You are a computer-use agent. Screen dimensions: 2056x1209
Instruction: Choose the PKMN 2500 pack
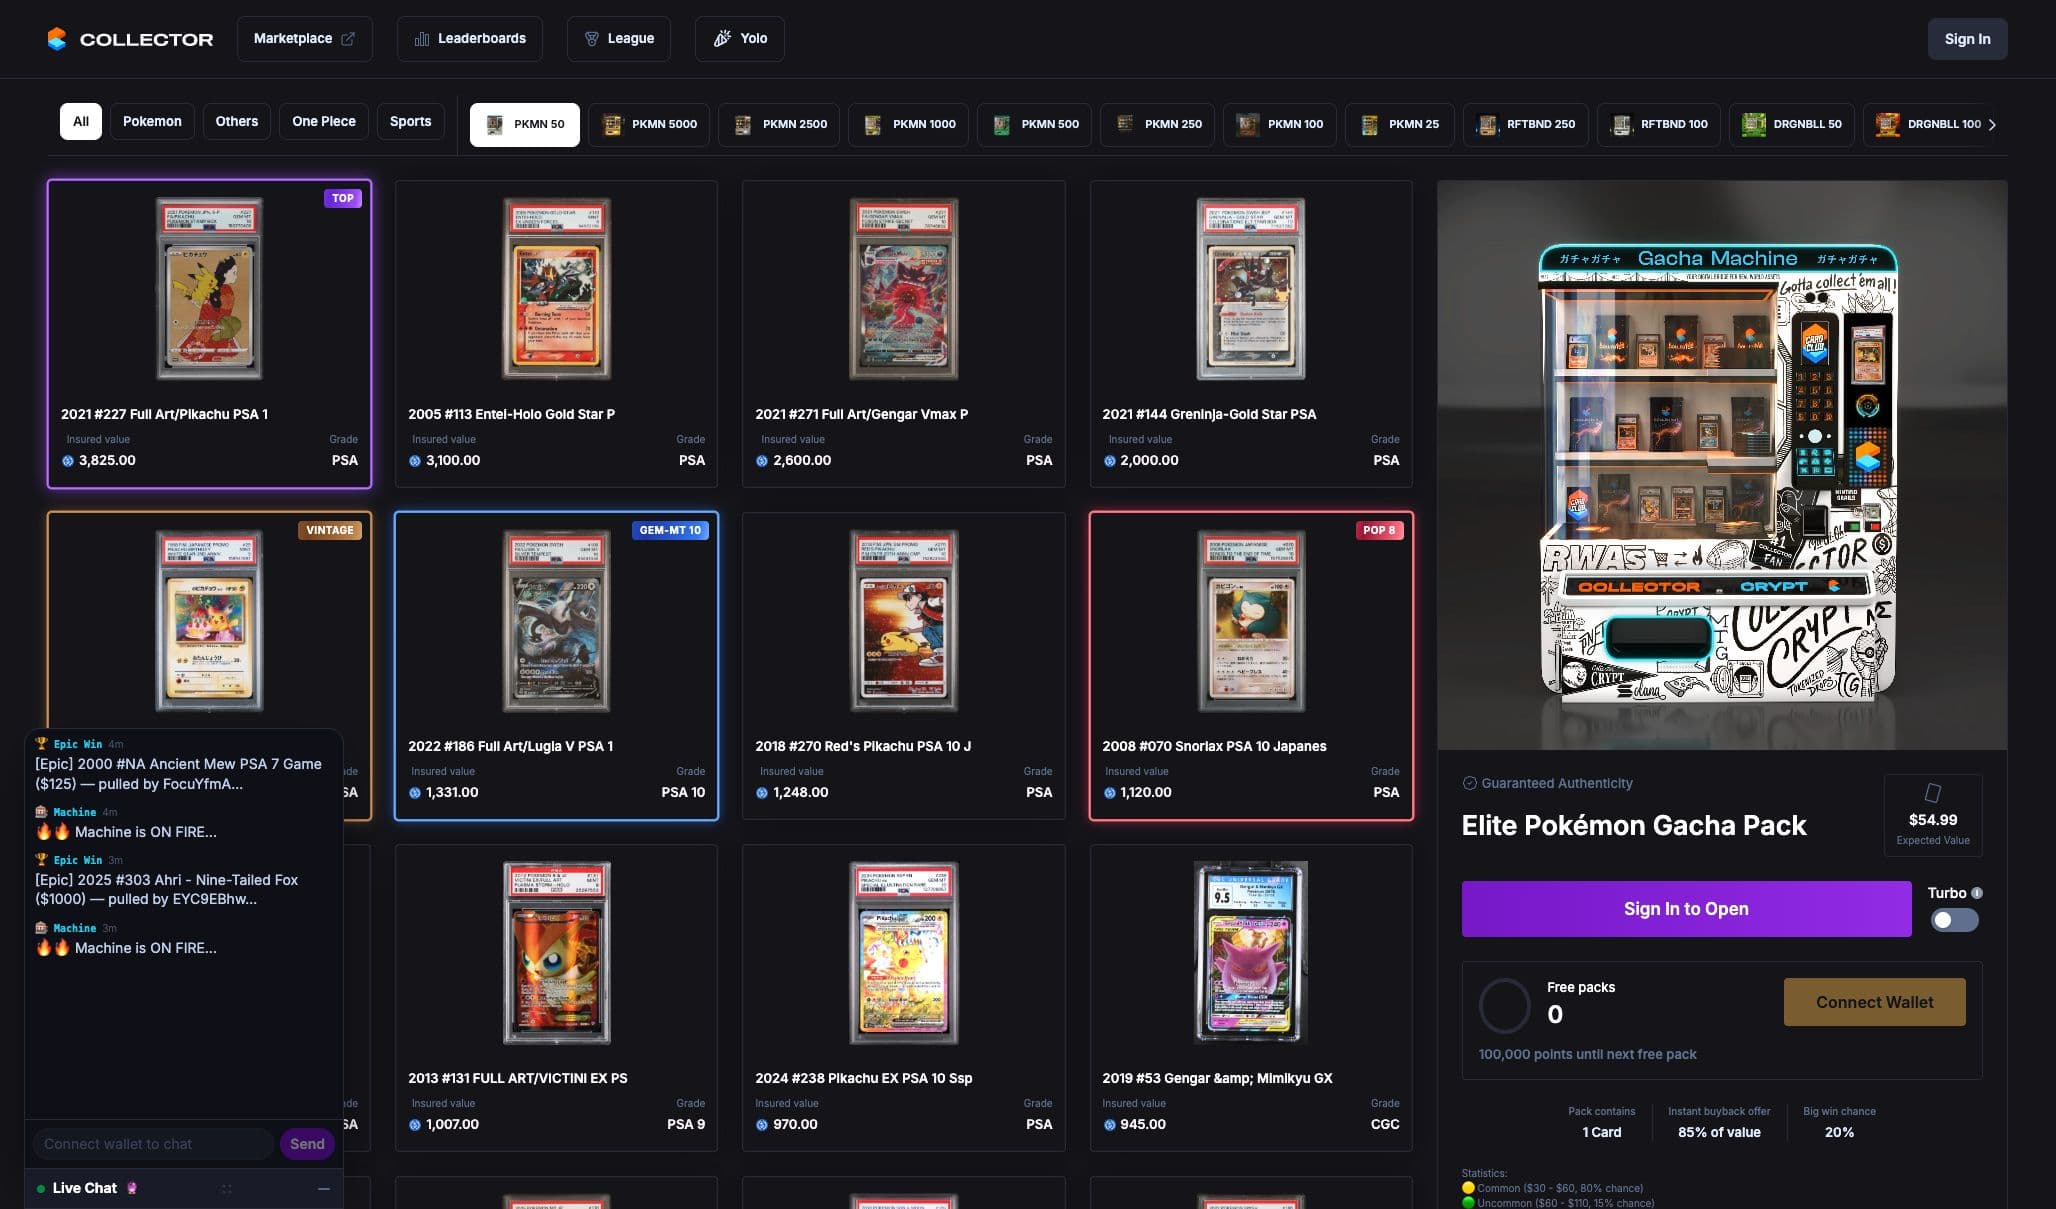(780, 124)
